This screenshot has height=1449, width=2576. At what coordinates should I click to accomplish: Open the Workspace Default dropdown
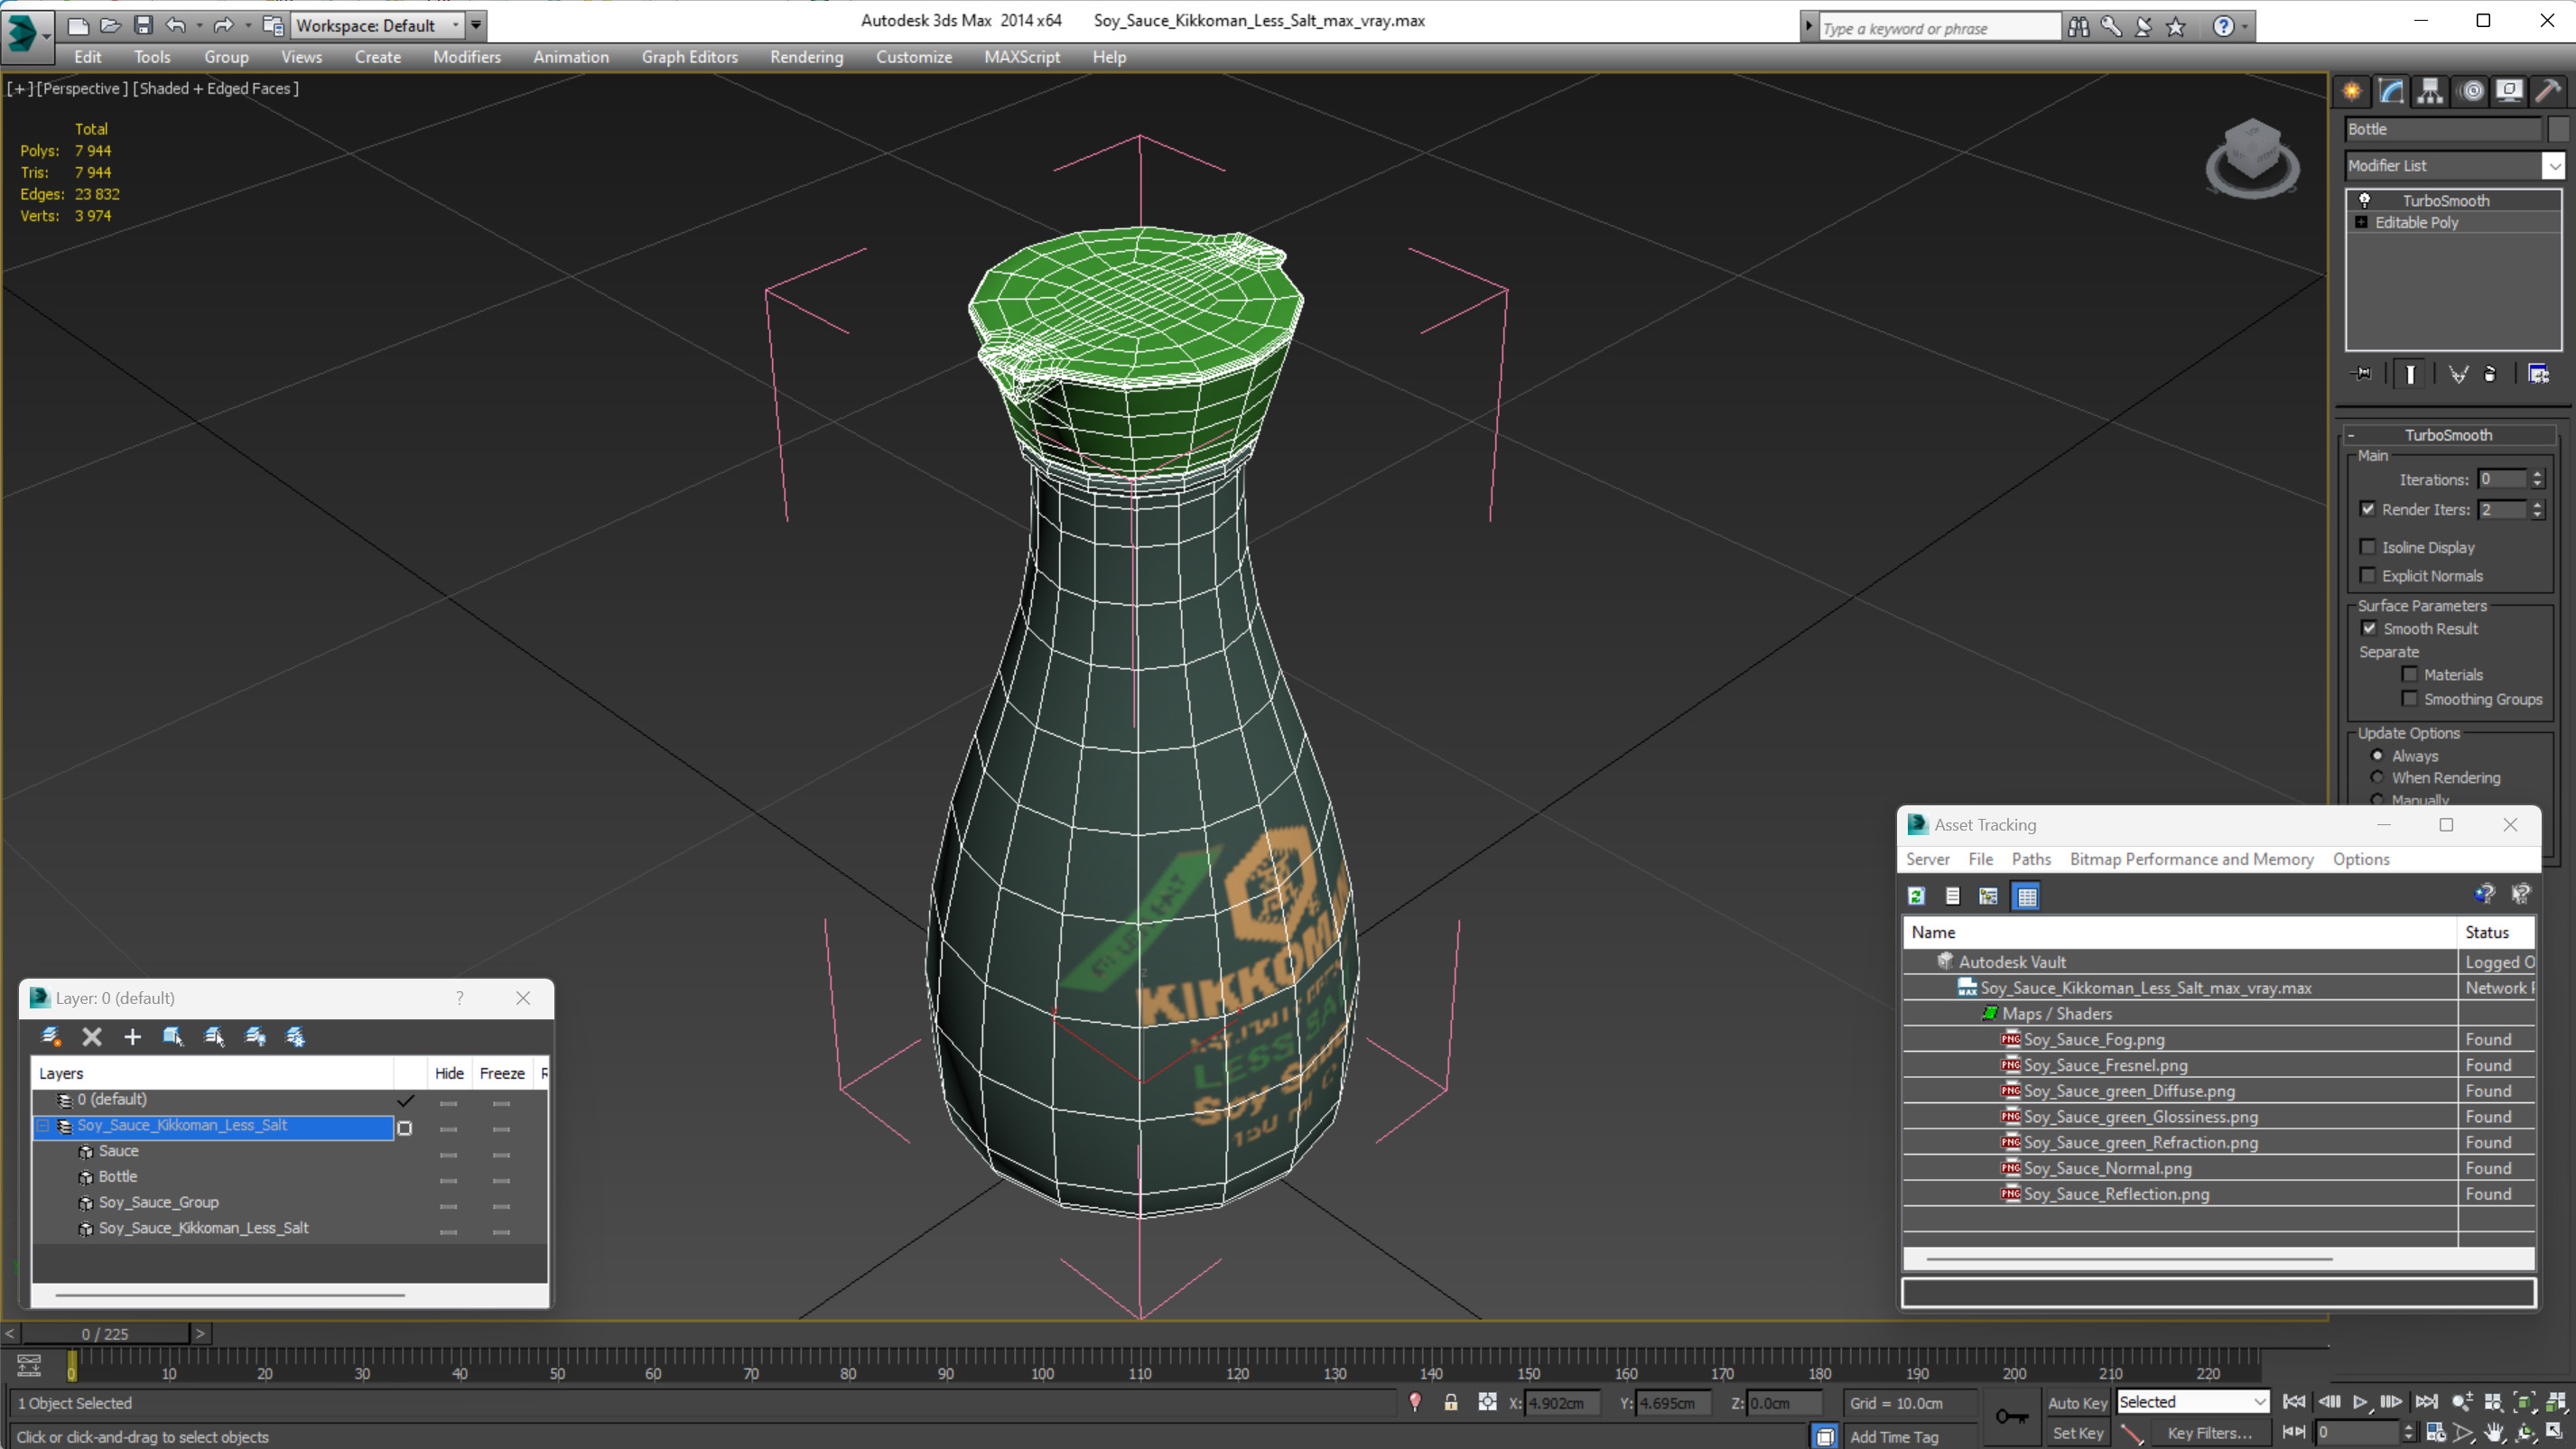pyautogui.click(x=377, y=25)
